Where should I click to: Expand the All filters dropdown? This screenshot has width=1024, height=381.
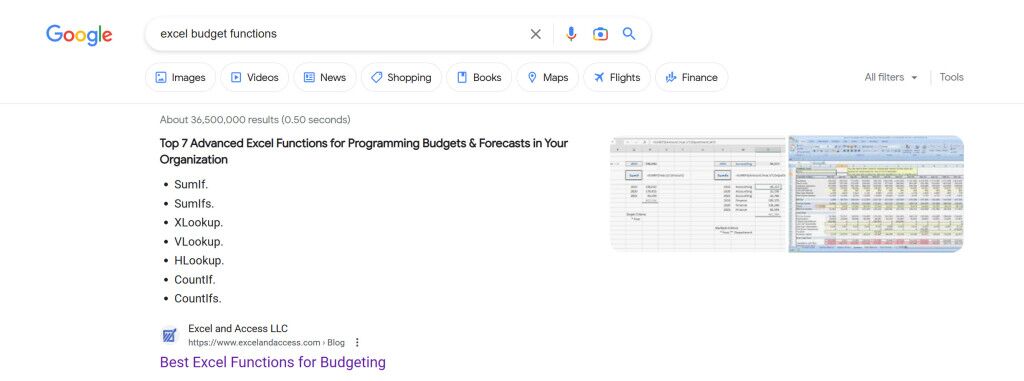click(891, 77)
